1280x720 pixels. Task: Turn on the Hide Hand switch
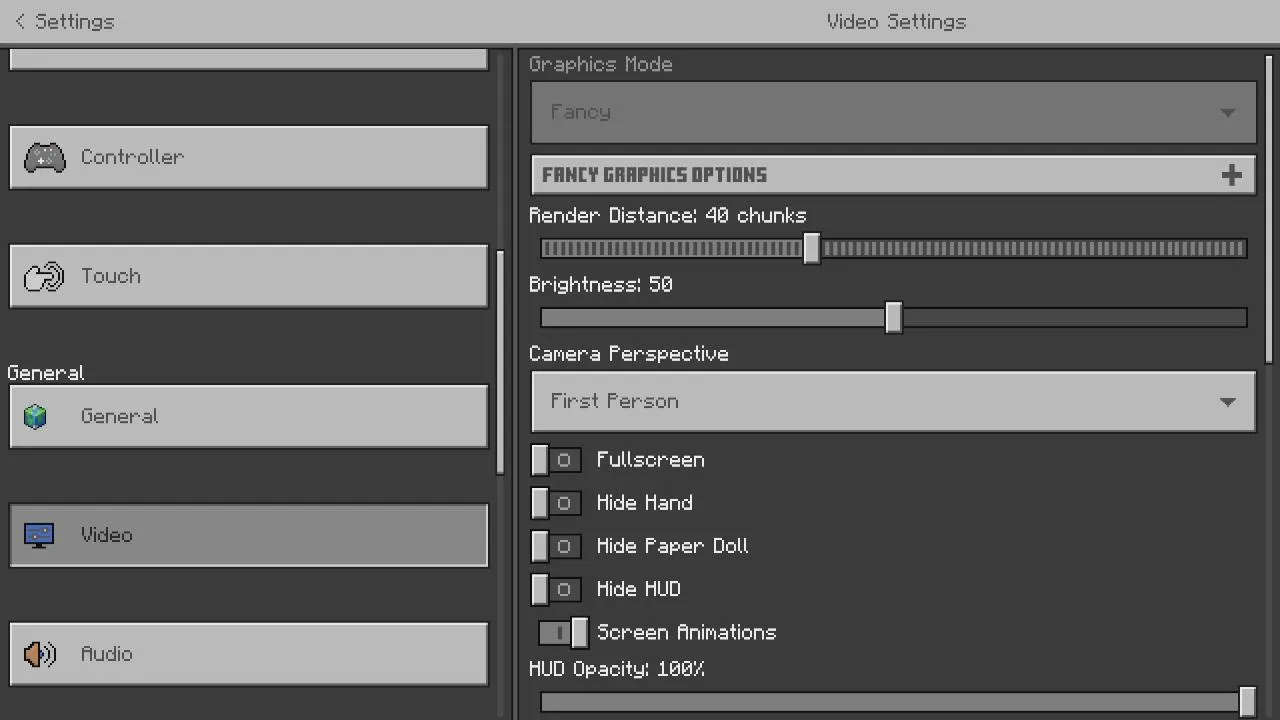tap(556, 503)
